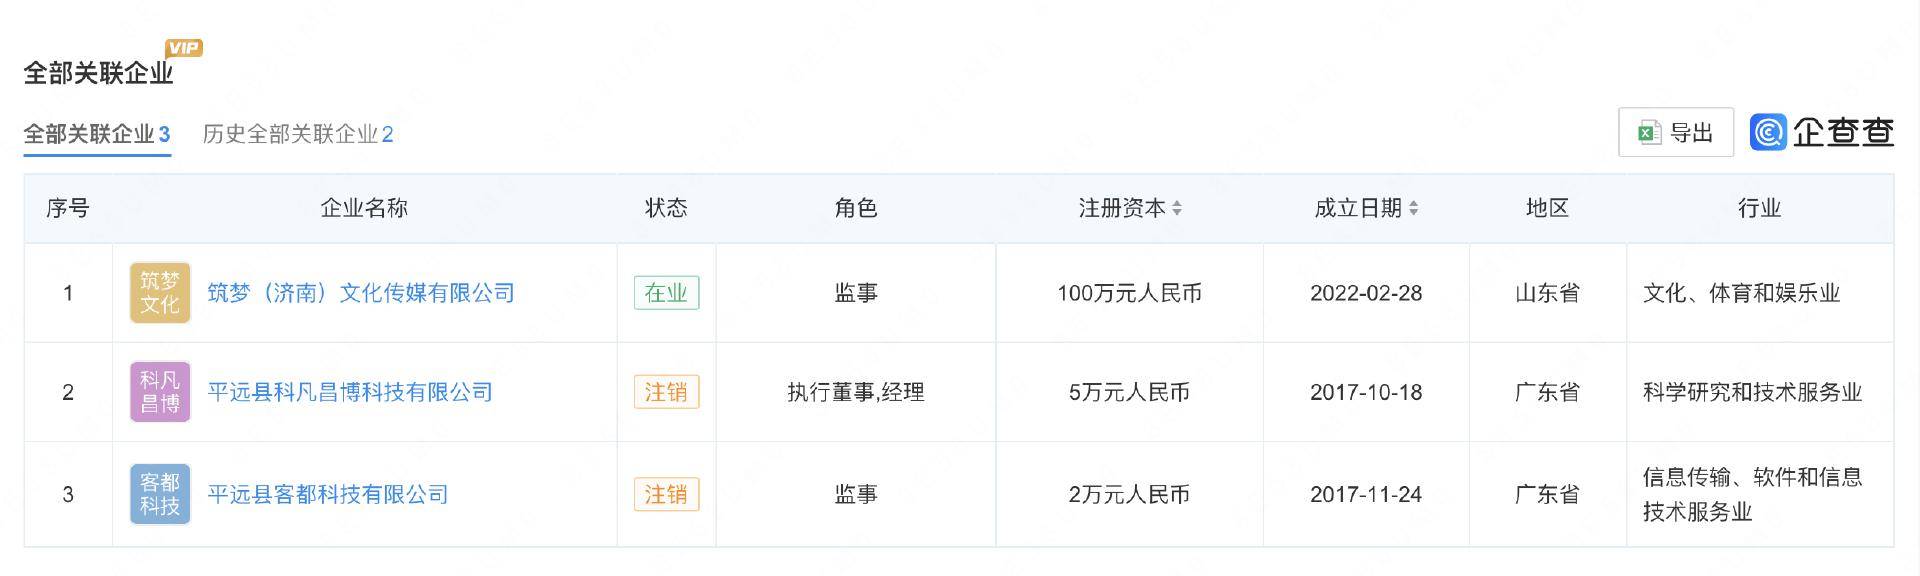This screenshot has width=1920, height=576.
Task: Click 注销 status tag for 客都科技
Action: pyautogui.click(x=666, y=494)
